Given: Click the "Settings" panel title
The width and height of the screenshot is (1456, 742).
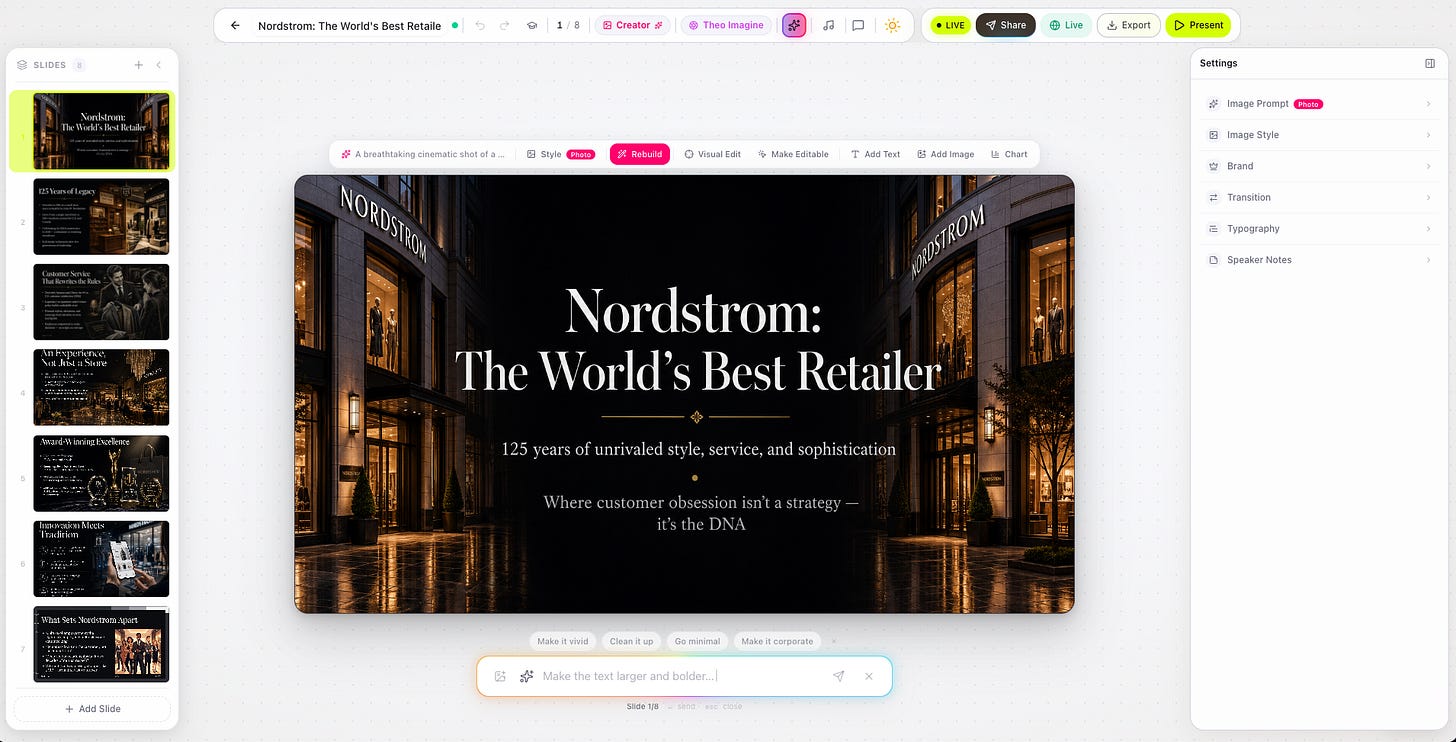Looking at the screenshot, I should pos(1218,63).
